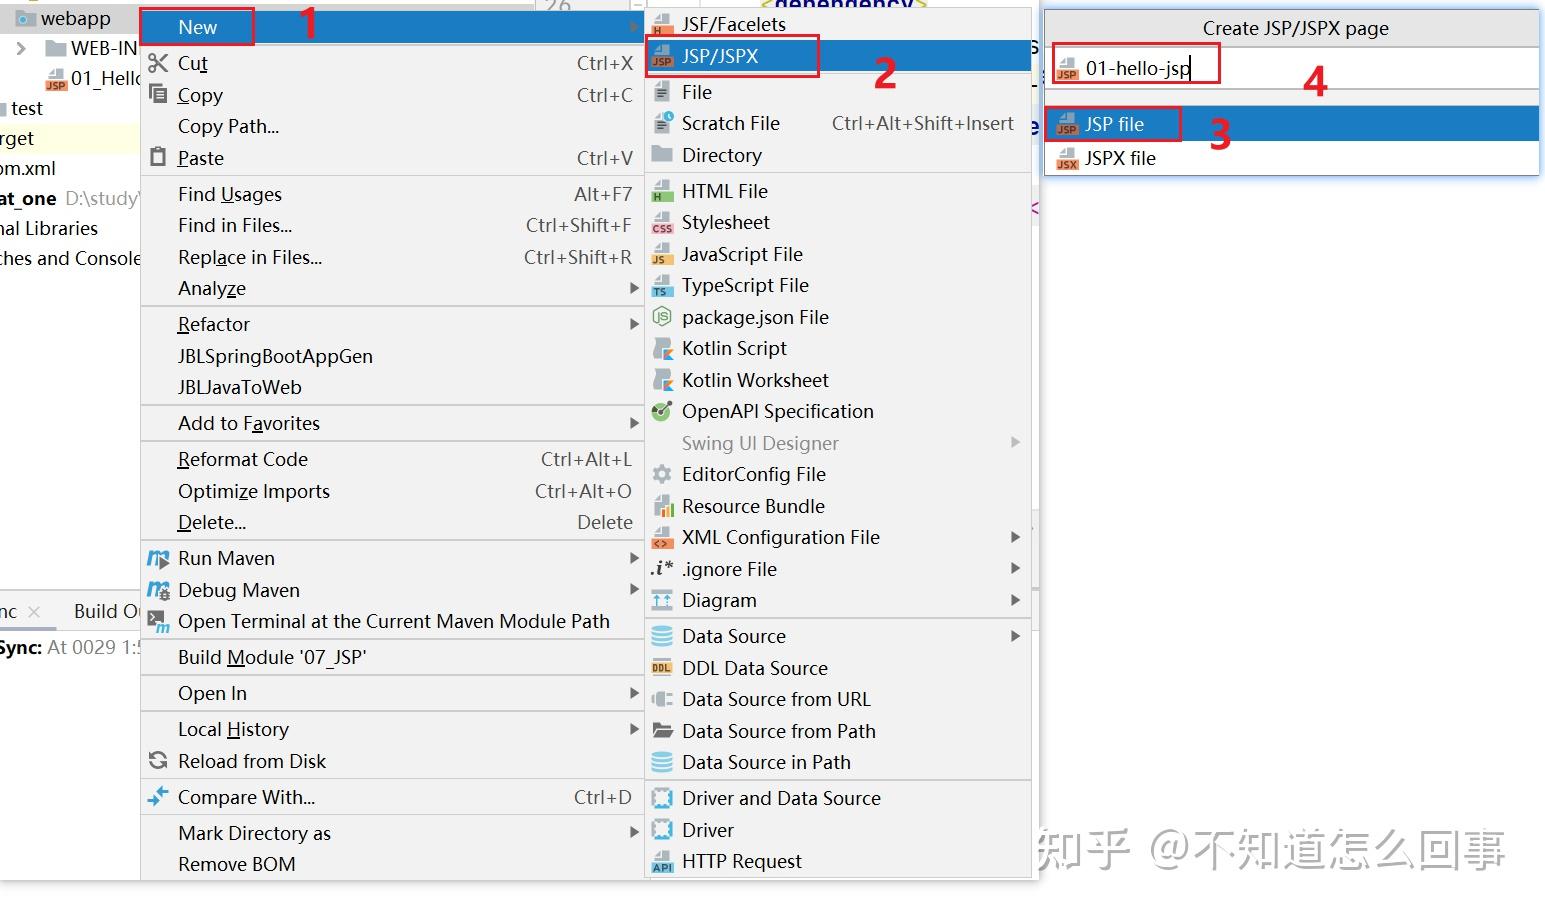The width and height of the screenshot is (1545, 913).
Task: Click the Kotlin Script icon
Action: 662,348
